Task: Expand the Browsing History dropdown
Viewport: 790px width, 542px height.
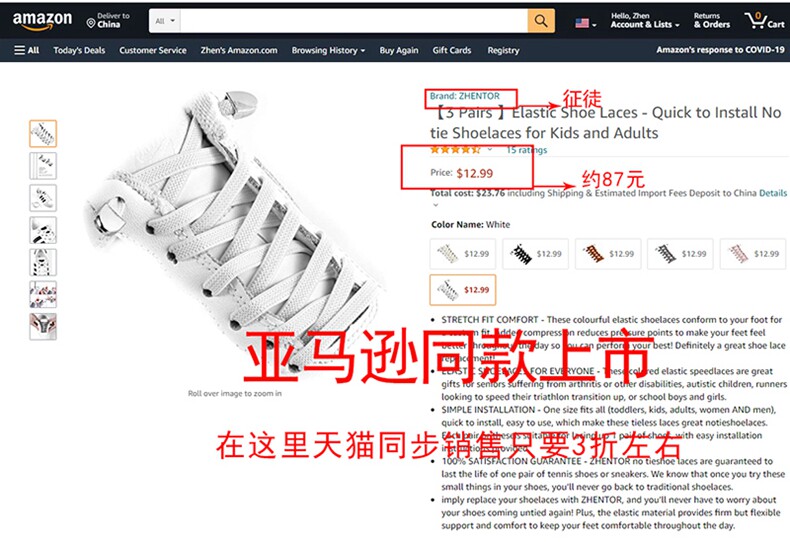Action: [x=328, y=50]
